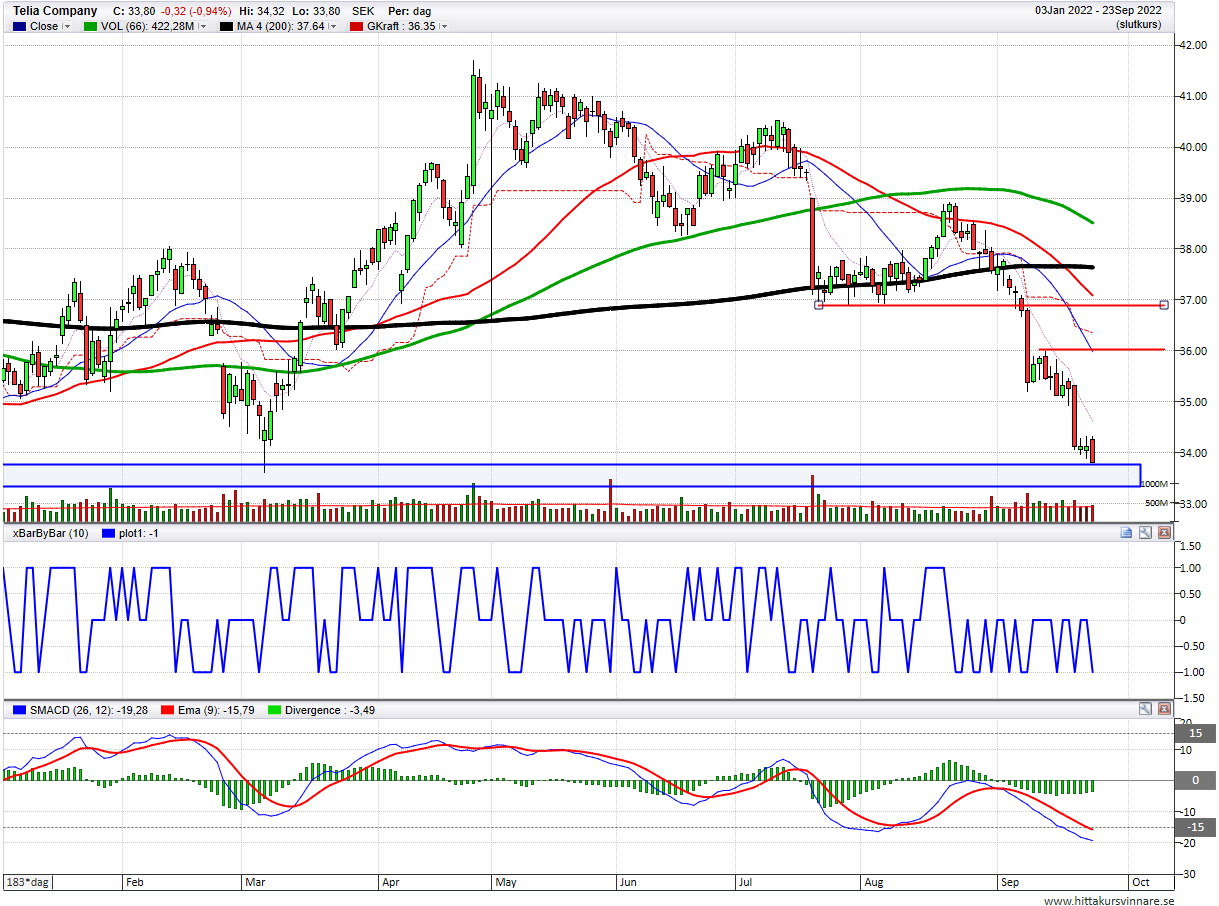
Task: Click the Per: dag period text
Action: coord(410,11)
